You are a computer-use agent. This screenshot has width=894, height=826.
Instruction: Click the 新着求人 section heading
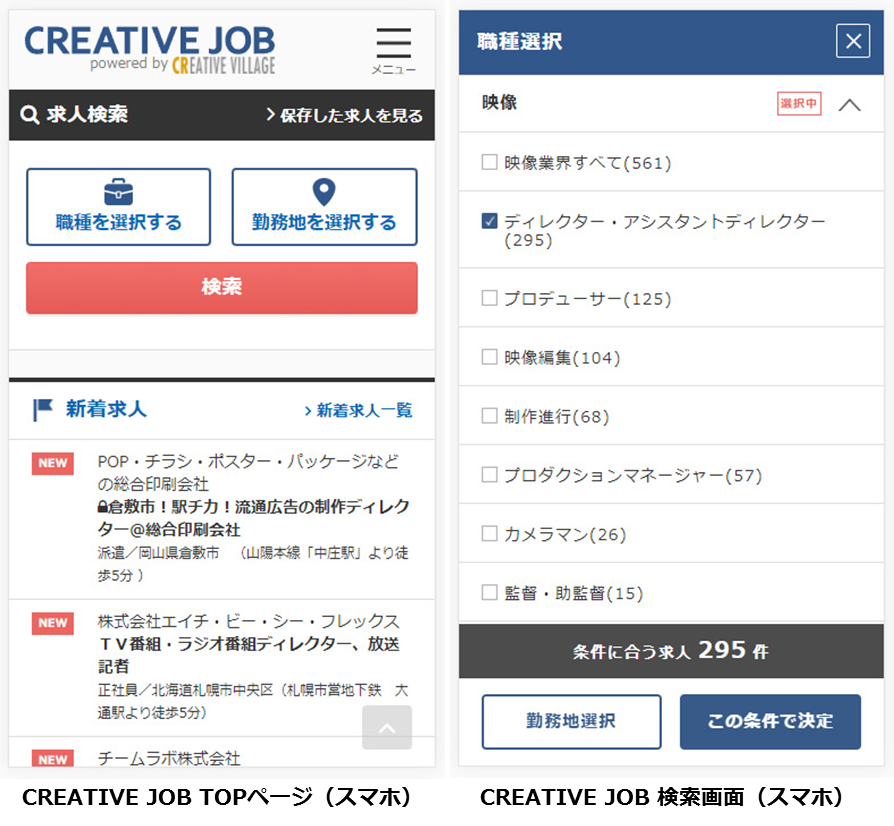click(x=106, y=409)
